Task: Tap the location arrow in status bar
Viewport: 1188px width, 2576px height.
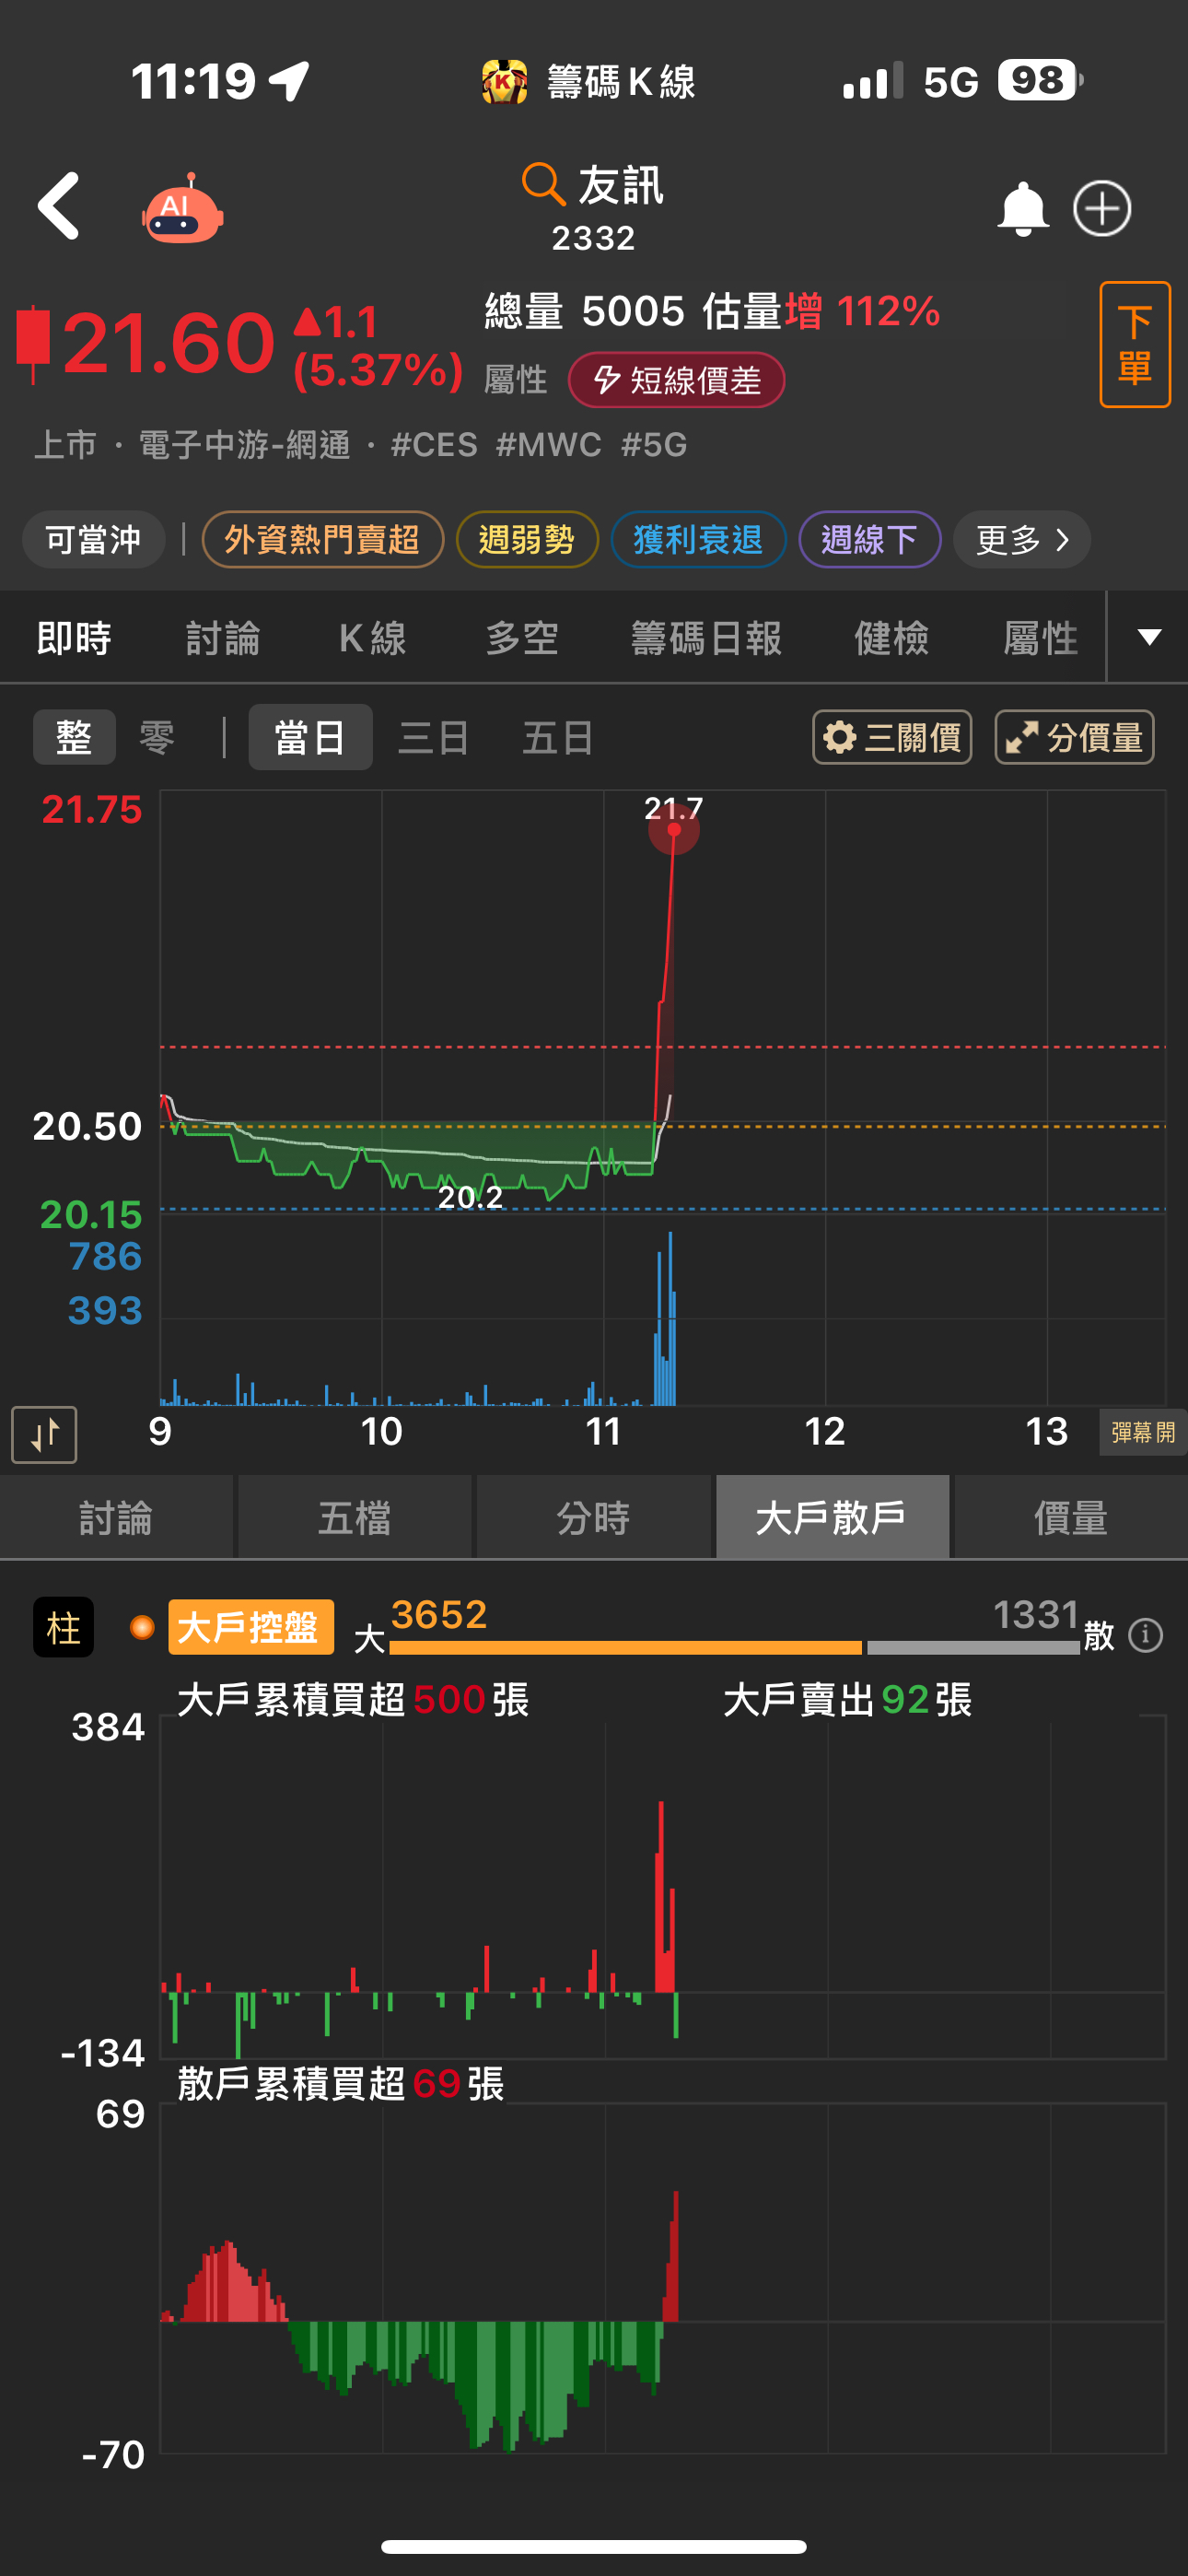Action: (289, 81)
